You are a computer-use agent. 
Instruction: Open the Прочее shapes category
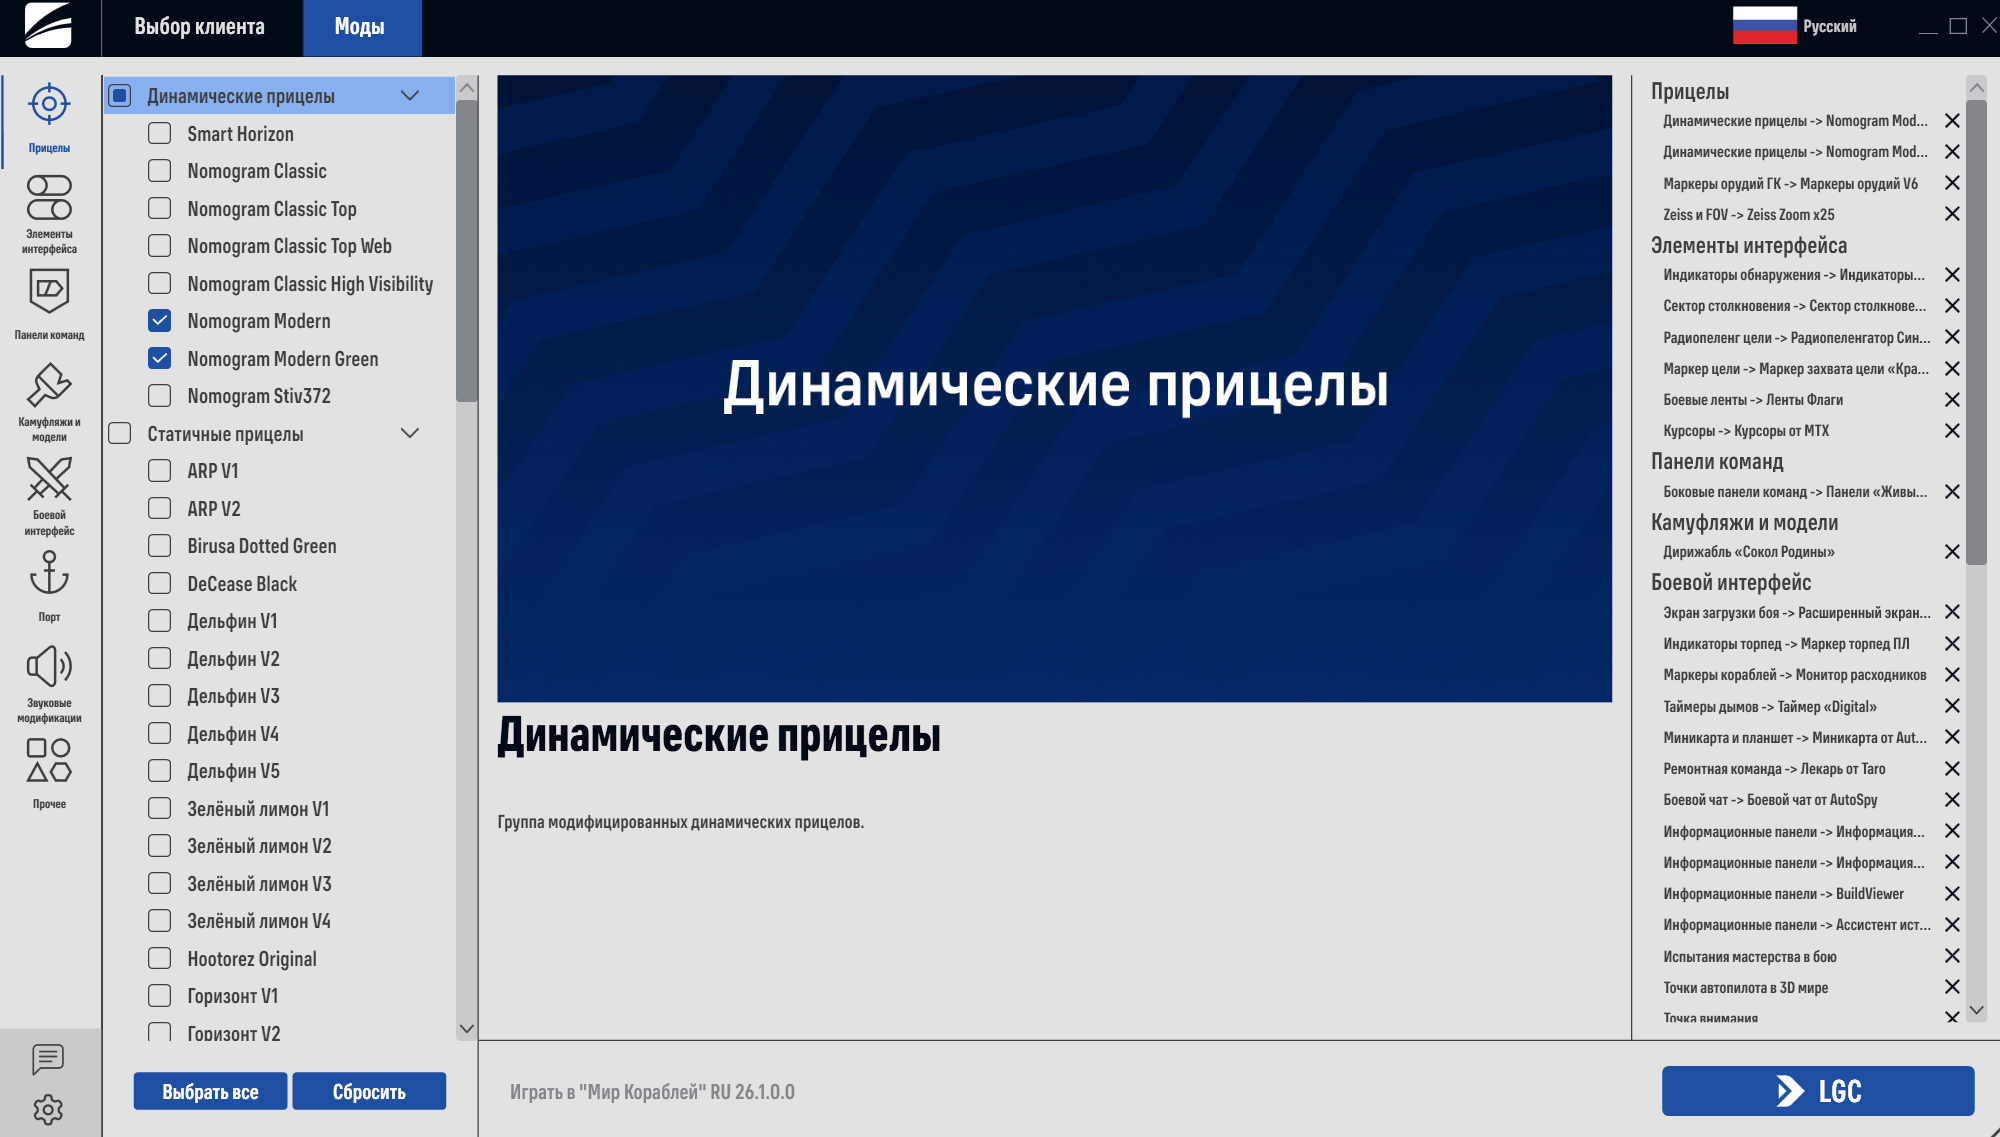click(49, 771)
